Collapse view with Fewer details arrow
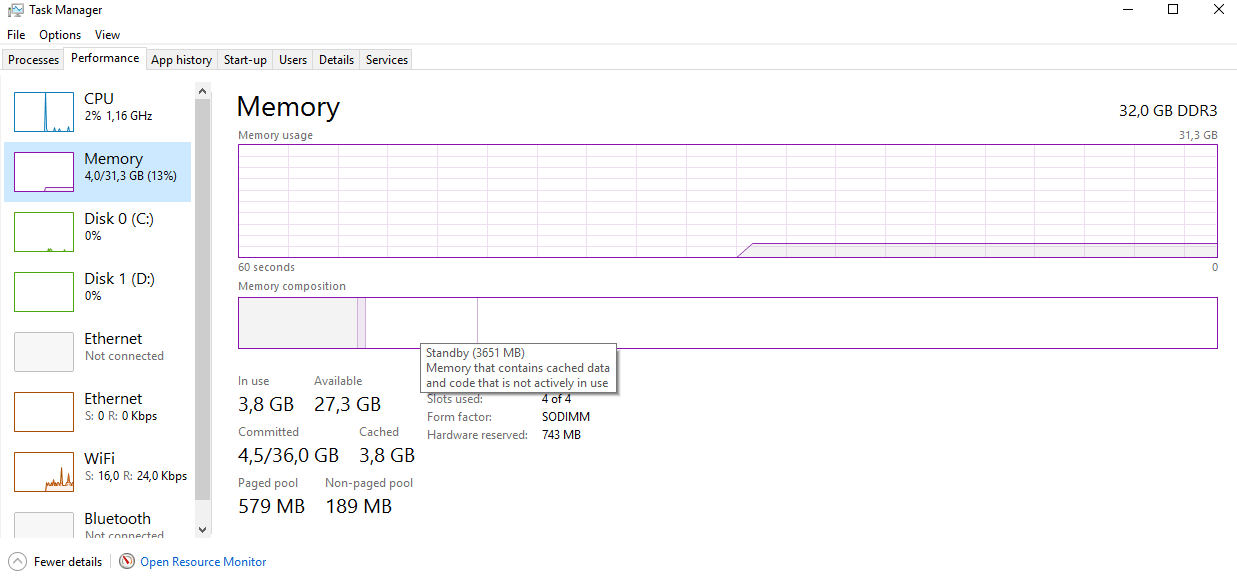Screen dimensions: 1237x582 (x=17, y=562)
